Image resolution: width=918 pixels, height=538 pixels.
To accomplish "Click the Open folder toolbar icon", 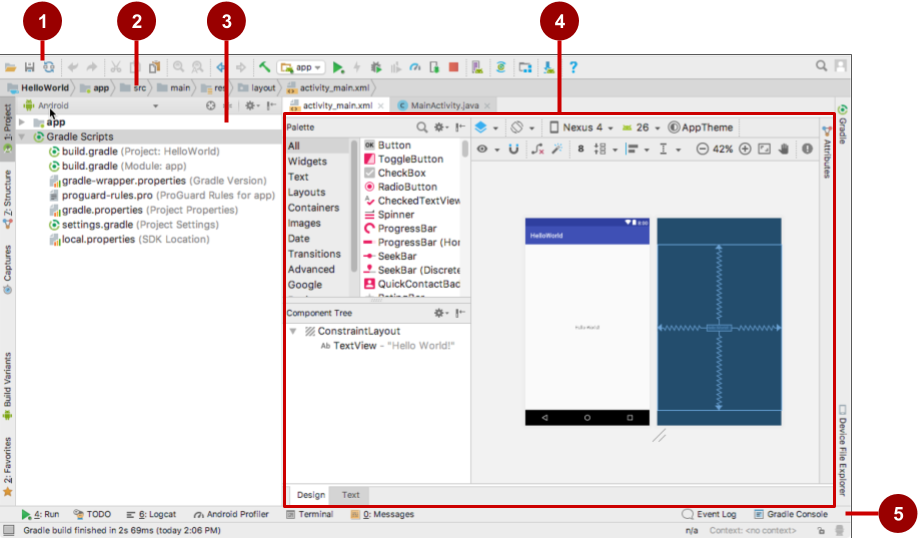I will click(x=10, y=67).
